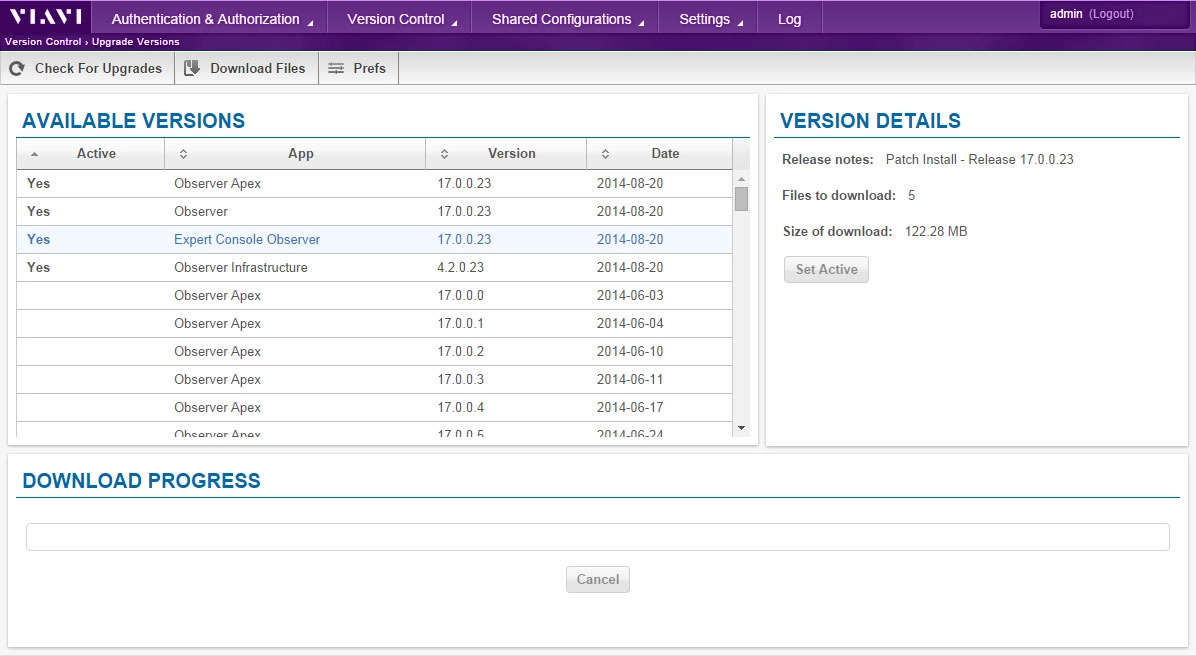Select the Expert Console Observer row
This screenshot has width=1196, height=656.
(375, 240)
